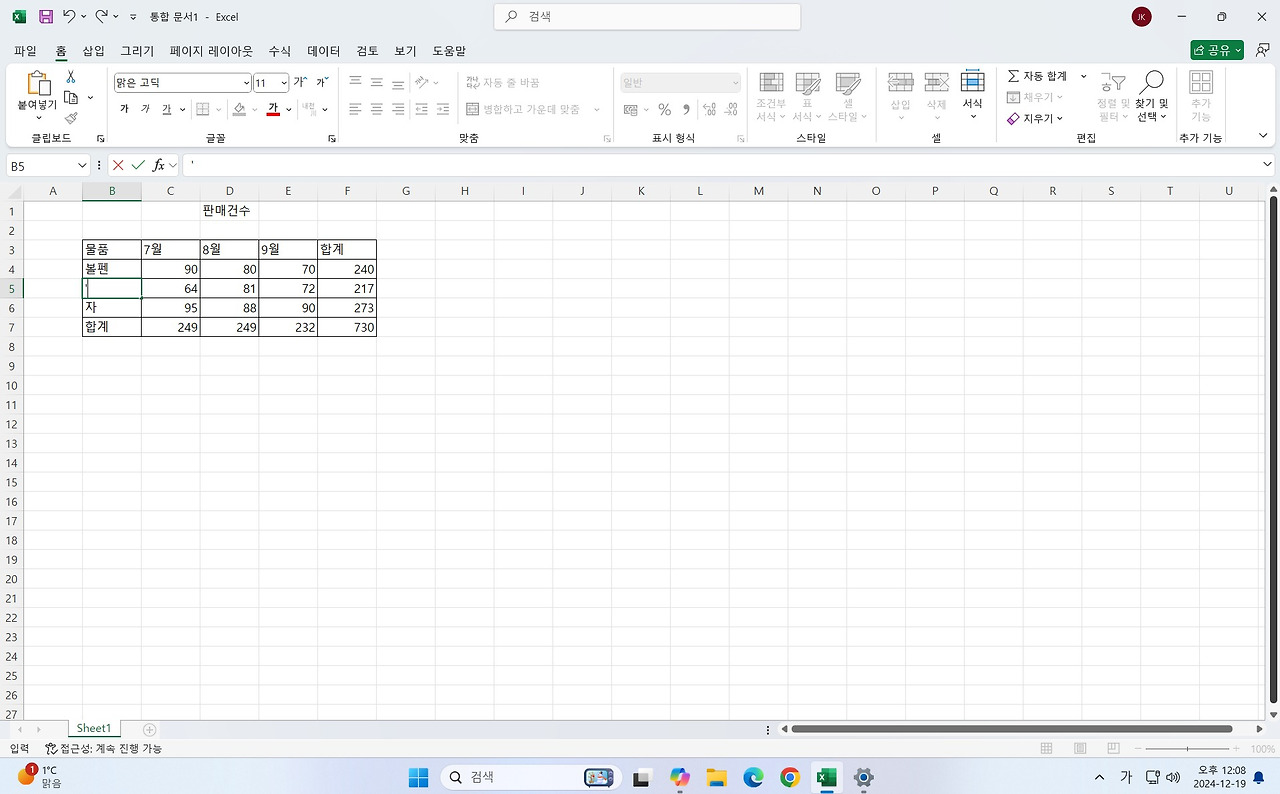The width and height of the screenshot is (1280, 794).
Task: Open 지우기 clear dropdown
Action: (1035, 118)
